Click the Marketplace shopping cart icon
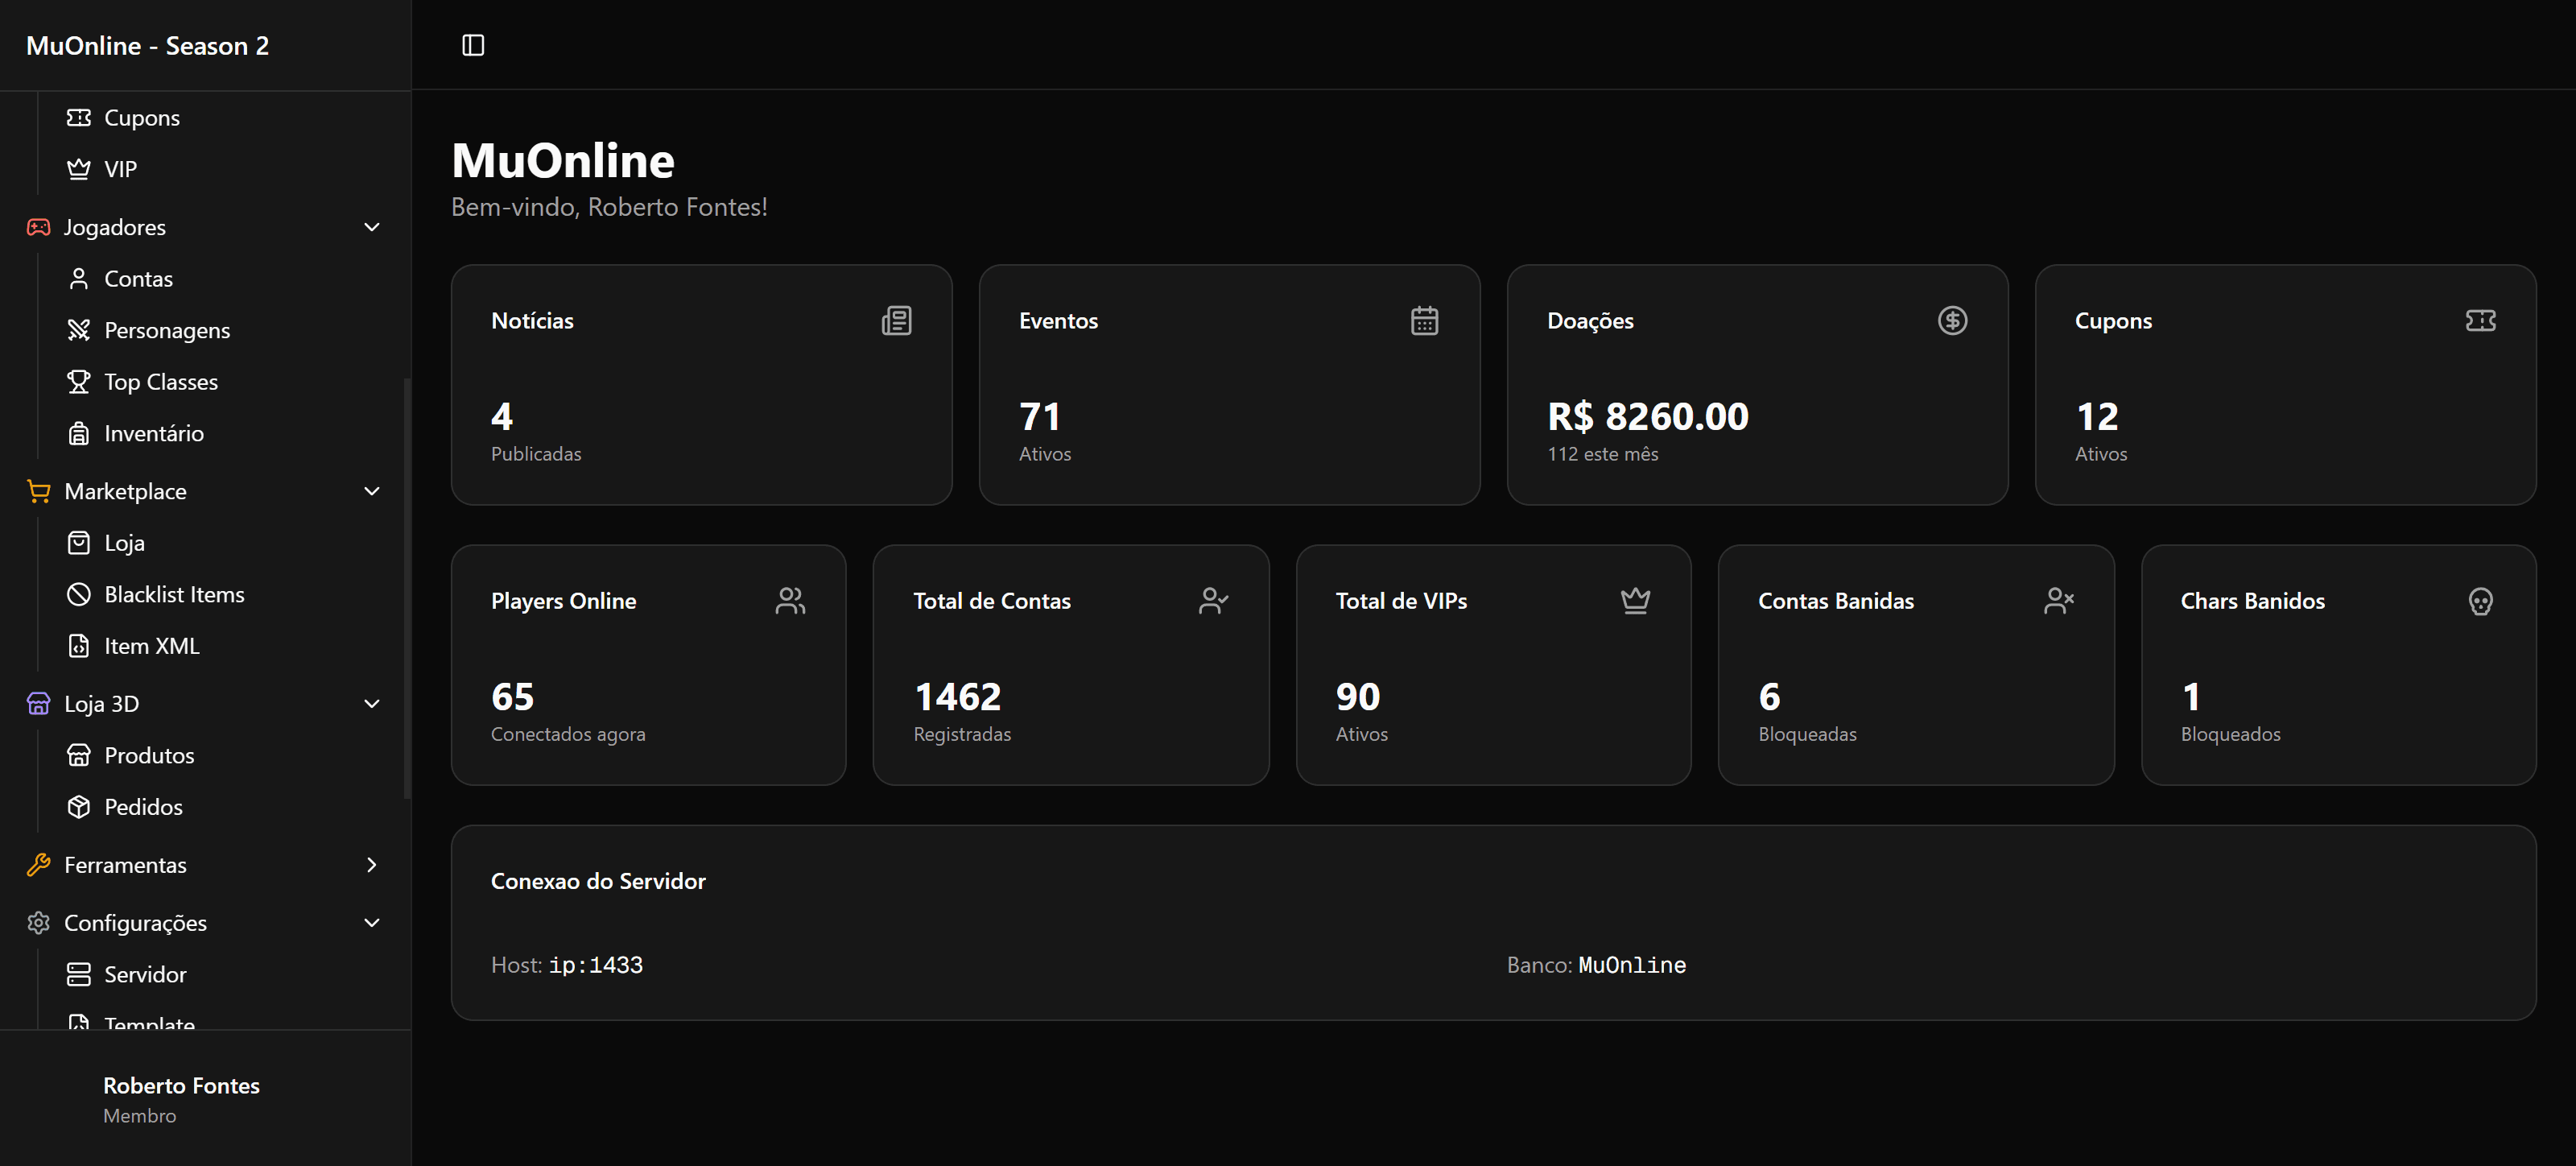 pyautogui.click(x=38, y=491)
